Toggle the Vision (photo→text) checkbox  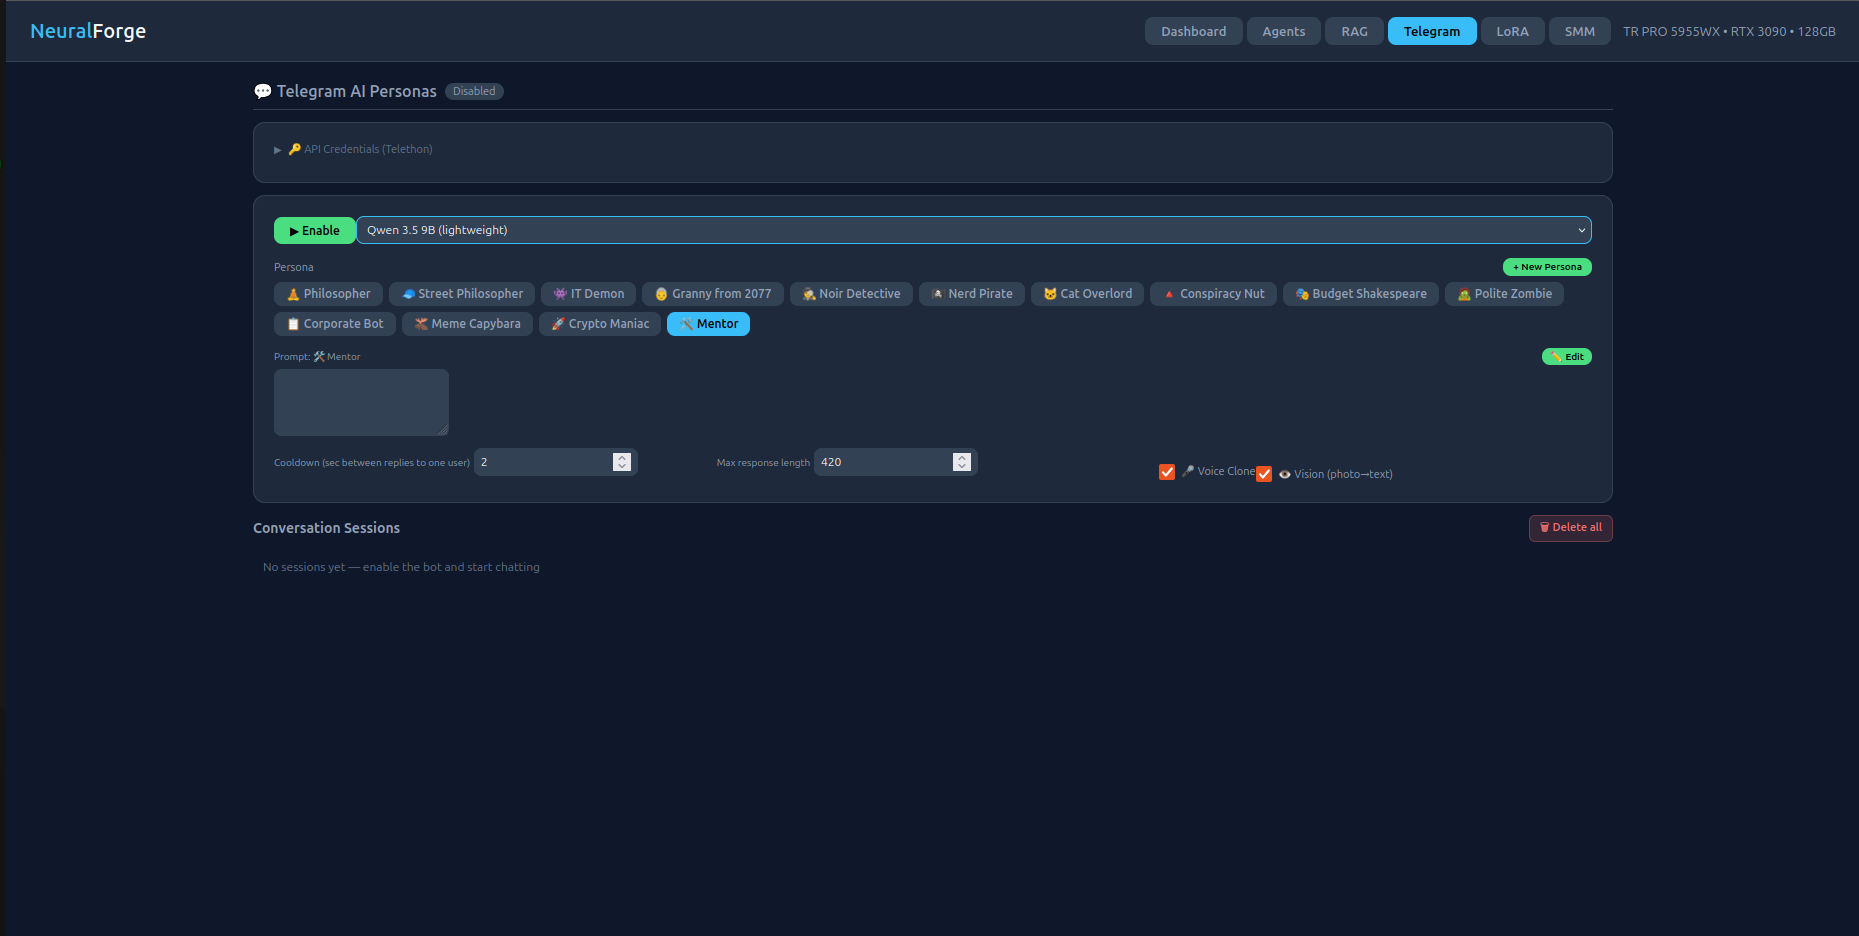(1264, 474)
